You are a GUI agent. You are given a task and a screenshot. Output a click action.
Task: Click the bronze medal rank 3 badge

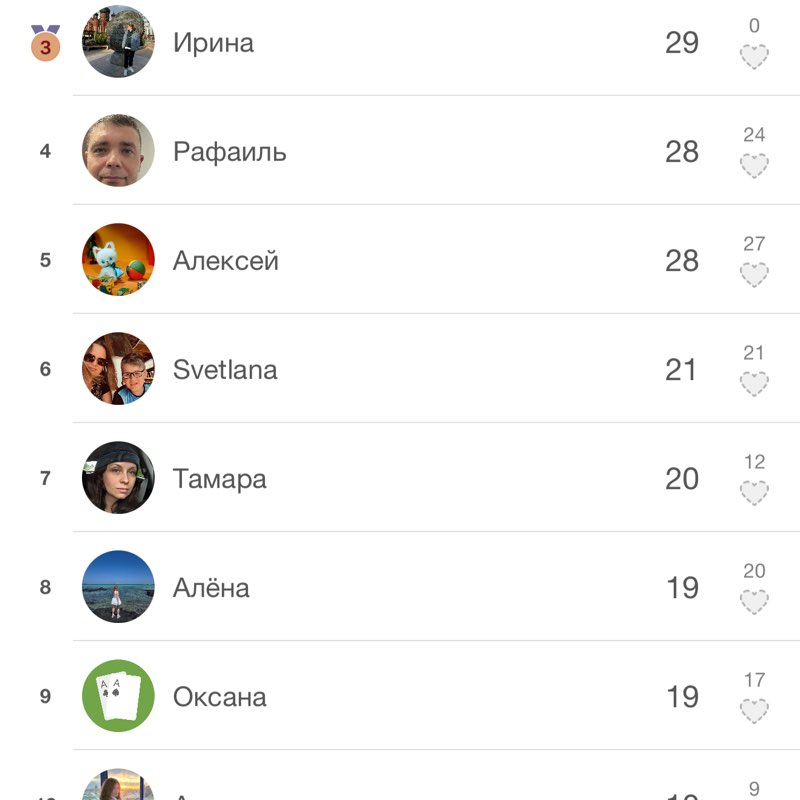[45, 43]
